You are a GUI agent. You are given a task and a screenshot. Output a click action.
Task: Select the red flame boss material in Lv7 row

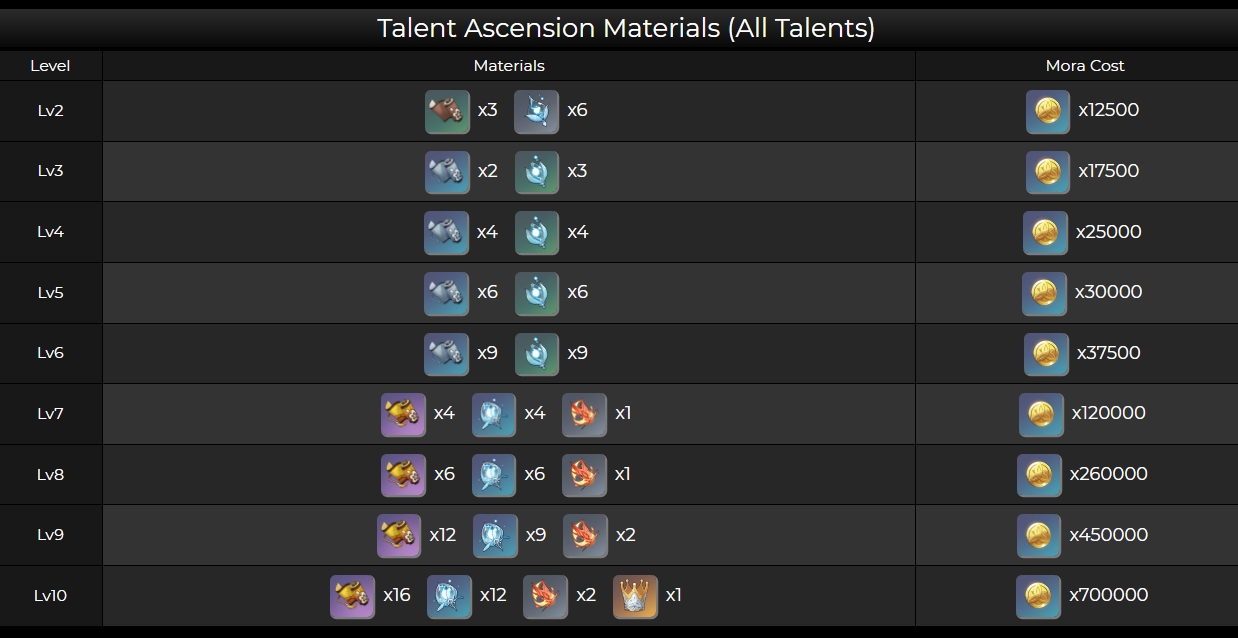point(584,414)
